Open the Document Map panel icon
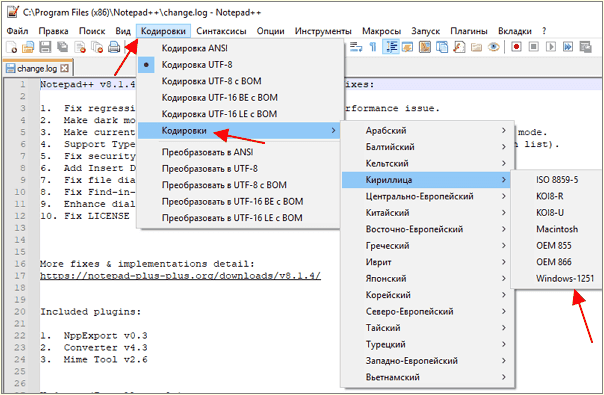The height and width of the screenshot is (395, 604). pyautogui.click(x=424, y=47)
